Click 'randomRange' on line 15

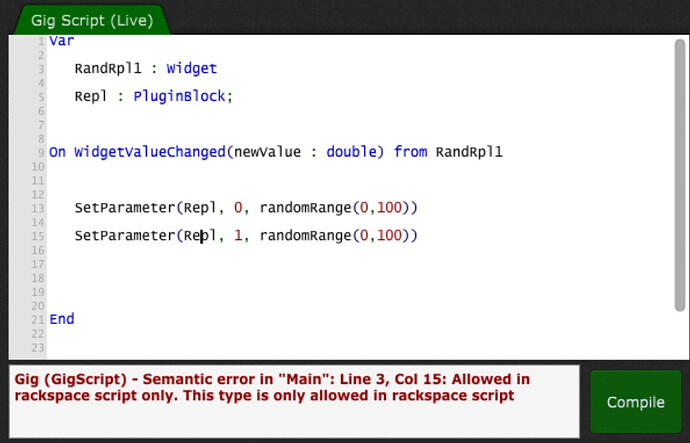point(306,236)
